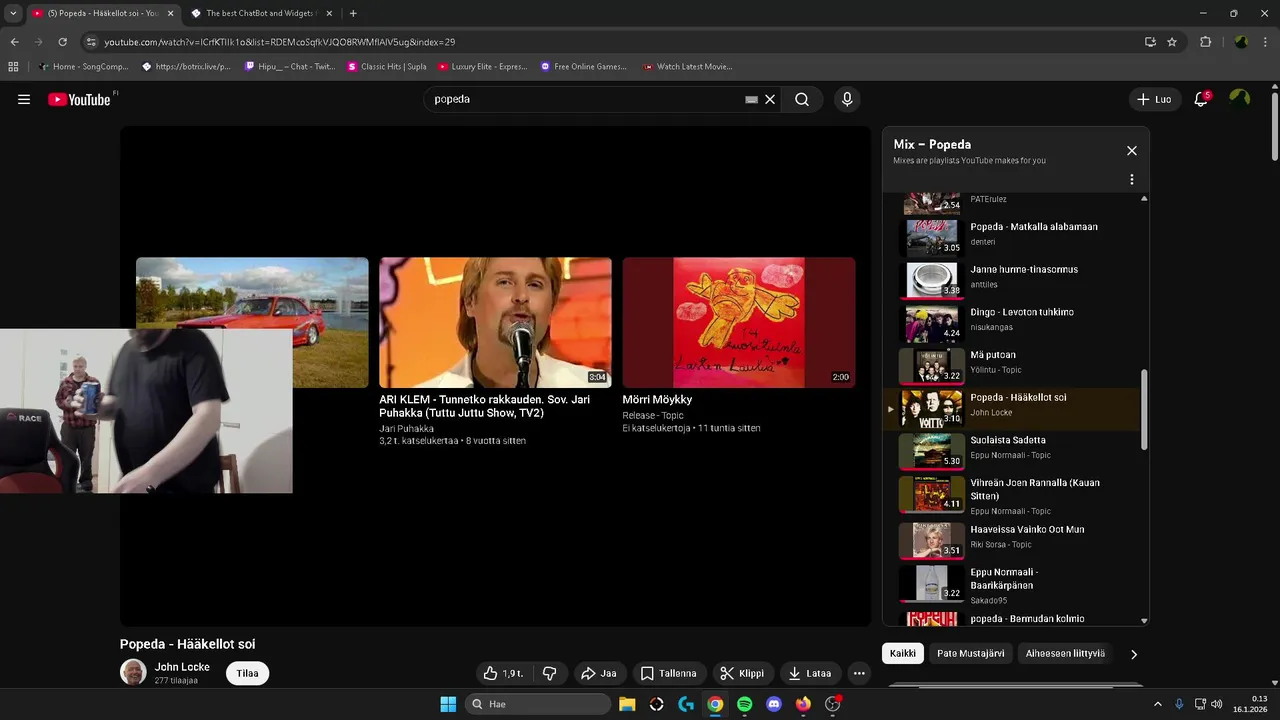Open the YouTube guide hamburger menu
The width and height of the screenshot is (1280, 720).
(x=24, y=99)
